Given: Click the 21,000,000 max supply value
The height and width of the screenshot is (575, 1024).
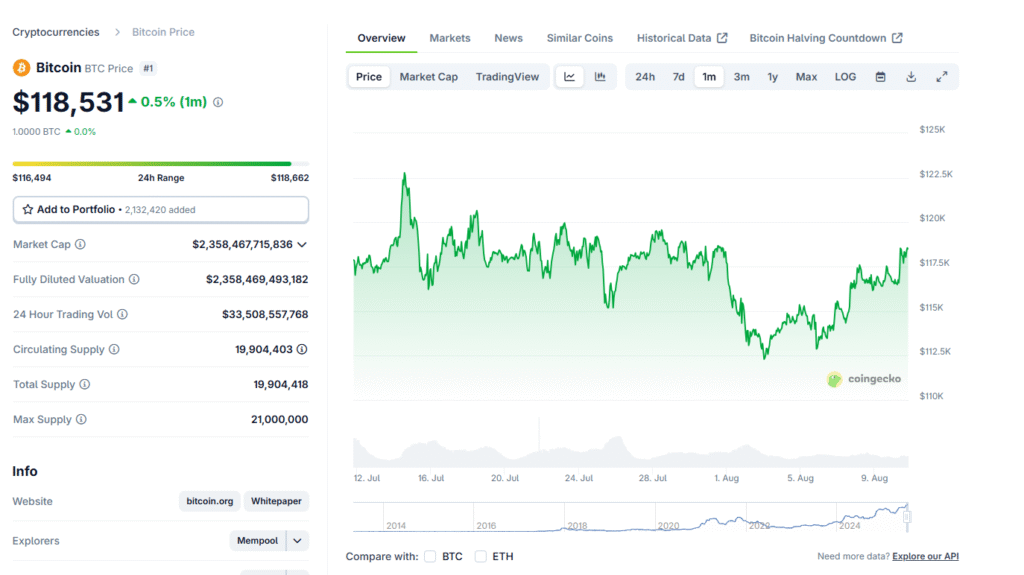Looking at the screenshot, I should [x=280, y=419].
